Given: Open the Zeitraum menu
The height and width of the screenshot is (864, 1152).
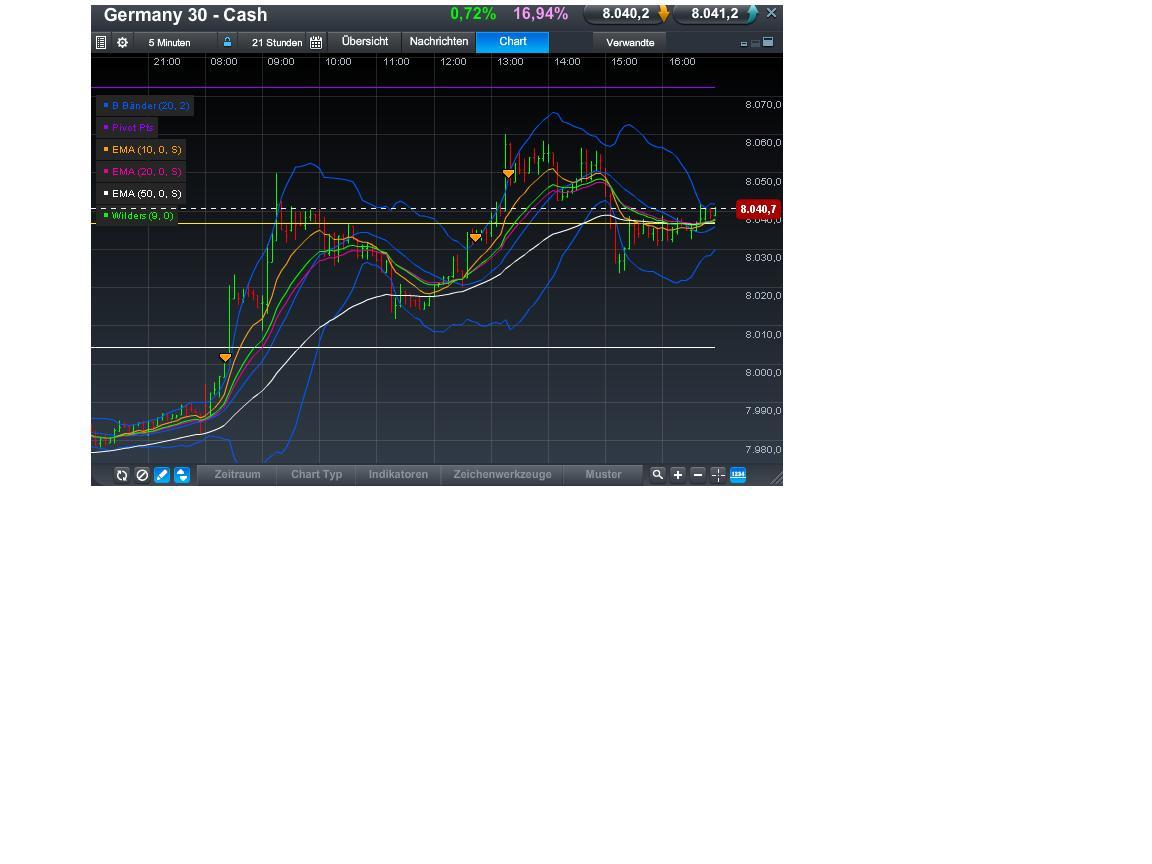Looking at the screenshot, I should (237, 475).
